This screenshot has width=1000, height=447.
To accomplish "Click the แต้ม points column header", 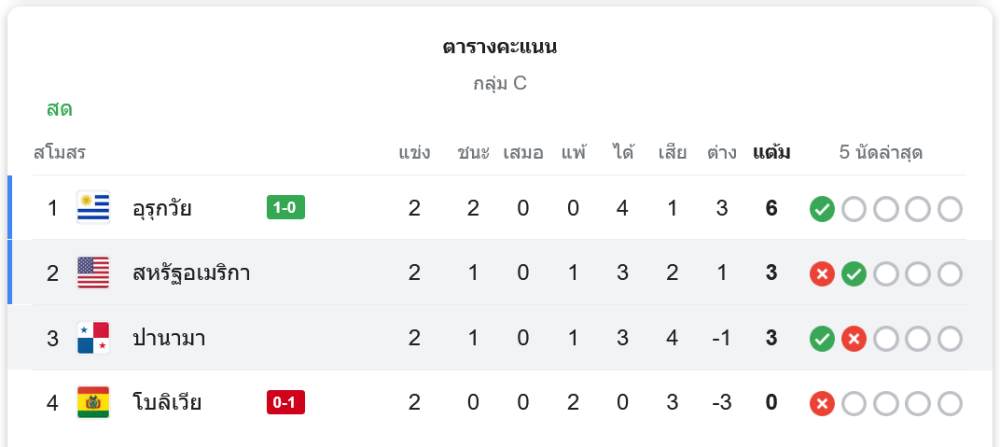I will click(x=771, y=153).
